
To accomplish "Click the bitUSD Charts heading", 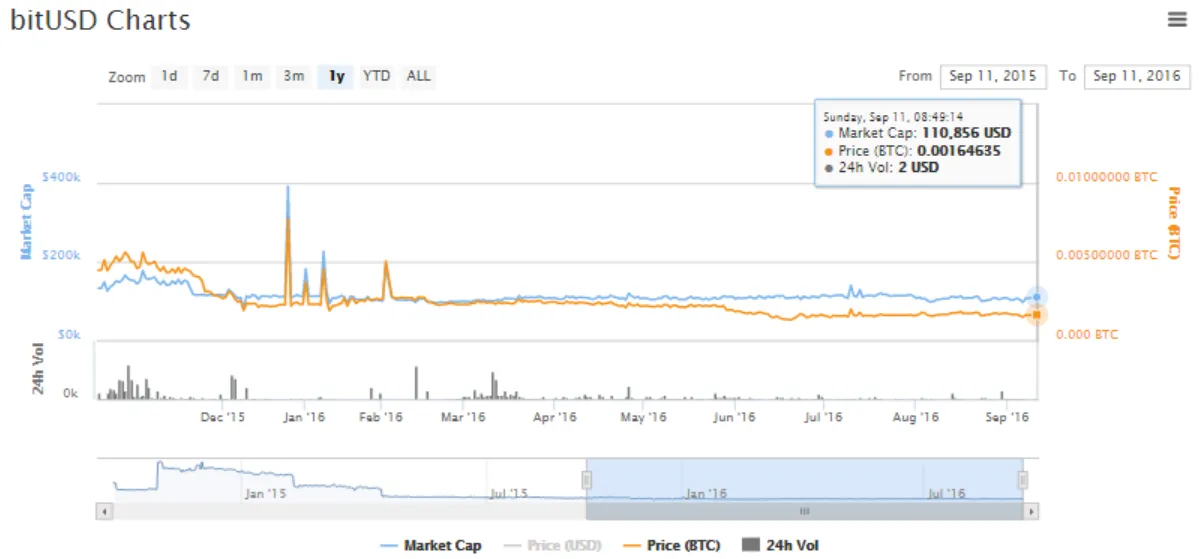I will coord(100,19).
